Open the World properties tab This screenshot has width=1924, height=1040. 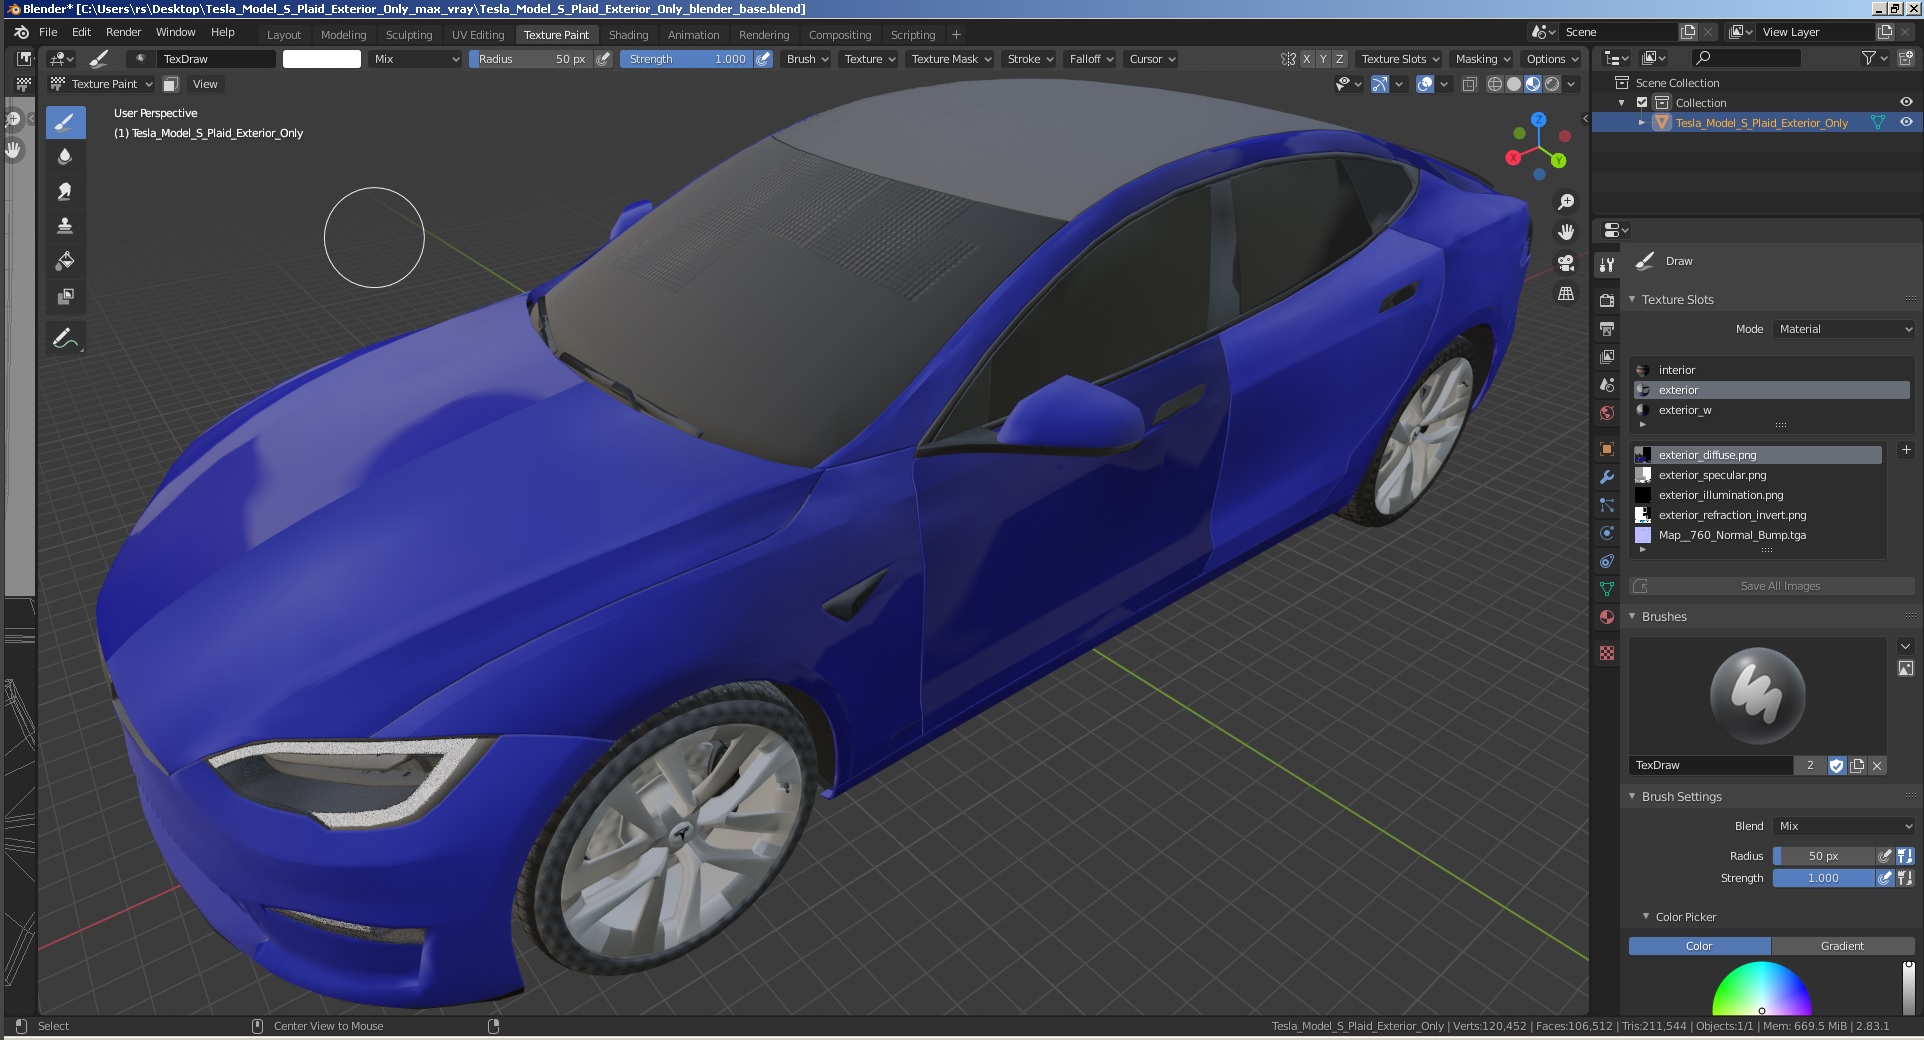(x=1607, y=412)
